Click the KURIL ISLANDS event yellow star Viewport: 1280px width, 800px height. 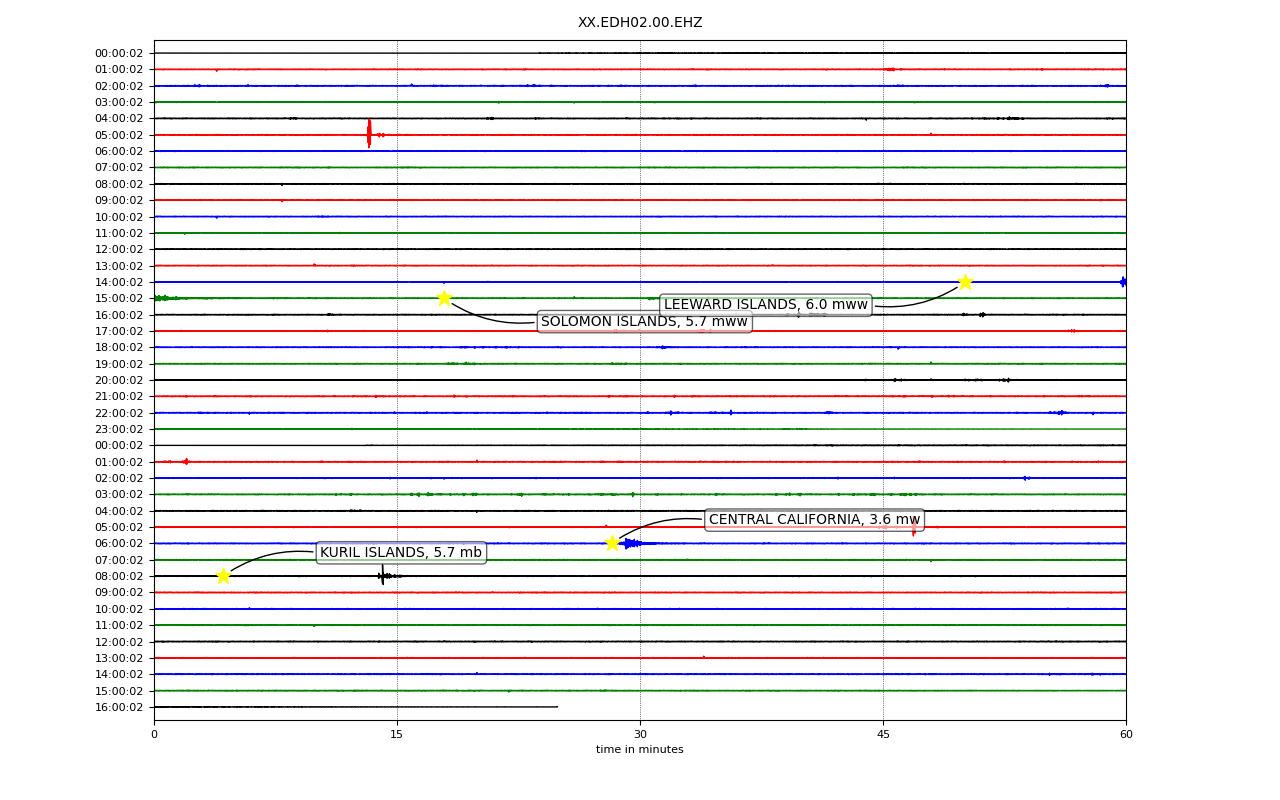pos(223,576)
